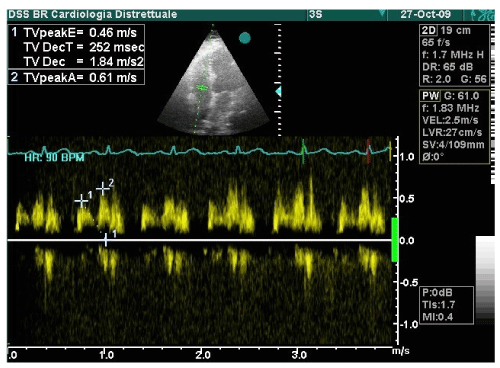The width and height of the screenshot is (500, 368).
Task: Click the HR 90 BPM readout
Action: [x=54, y=158]
